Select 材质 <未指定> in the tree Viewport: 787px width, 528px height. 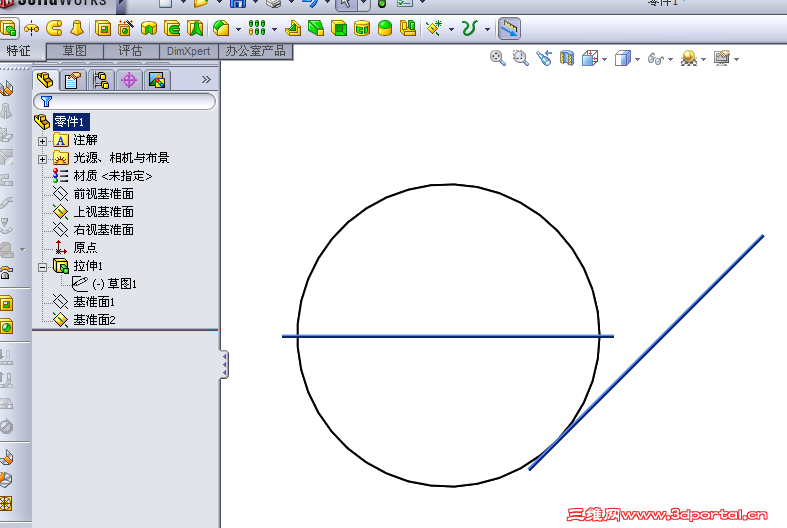pos(112,176)
